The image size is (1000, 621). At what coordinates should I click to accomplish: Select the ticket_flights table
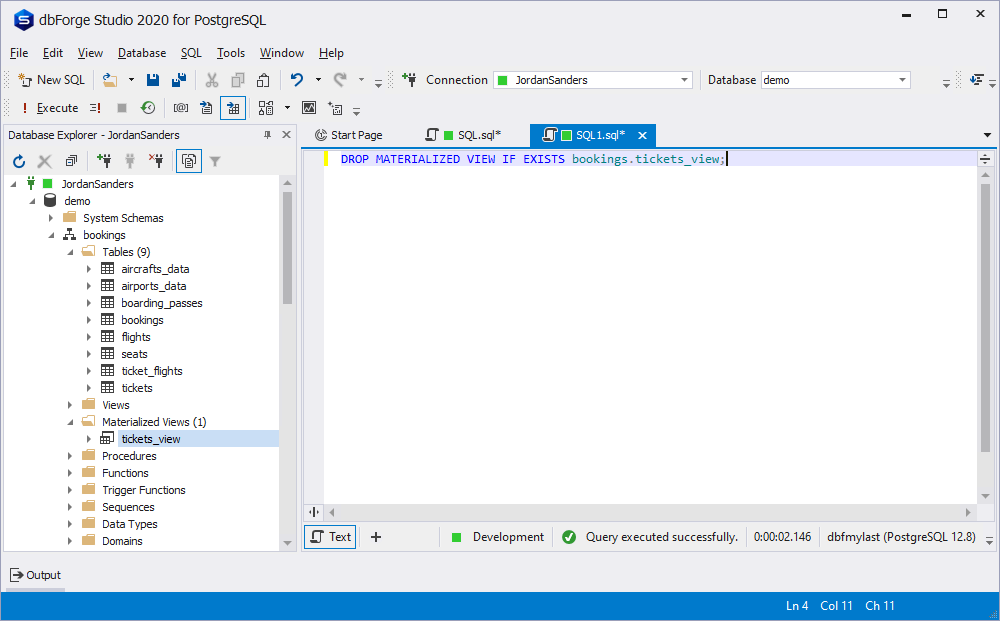pyautogui.click(x=152, y=371)
